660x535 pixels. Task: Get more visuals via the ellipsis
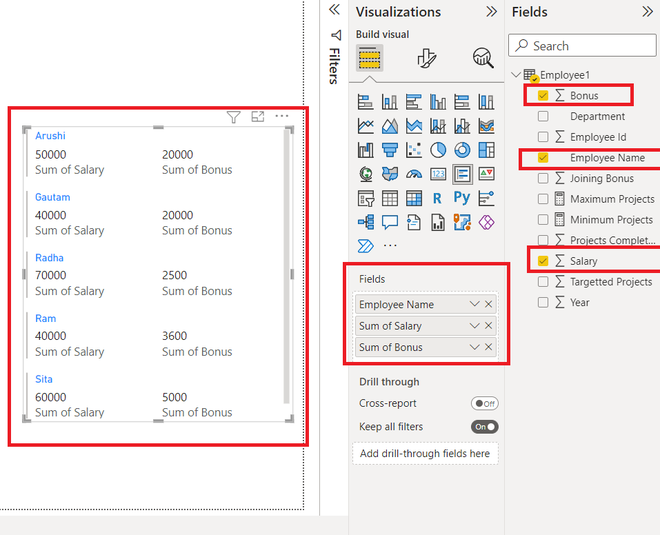coord(390,245)
